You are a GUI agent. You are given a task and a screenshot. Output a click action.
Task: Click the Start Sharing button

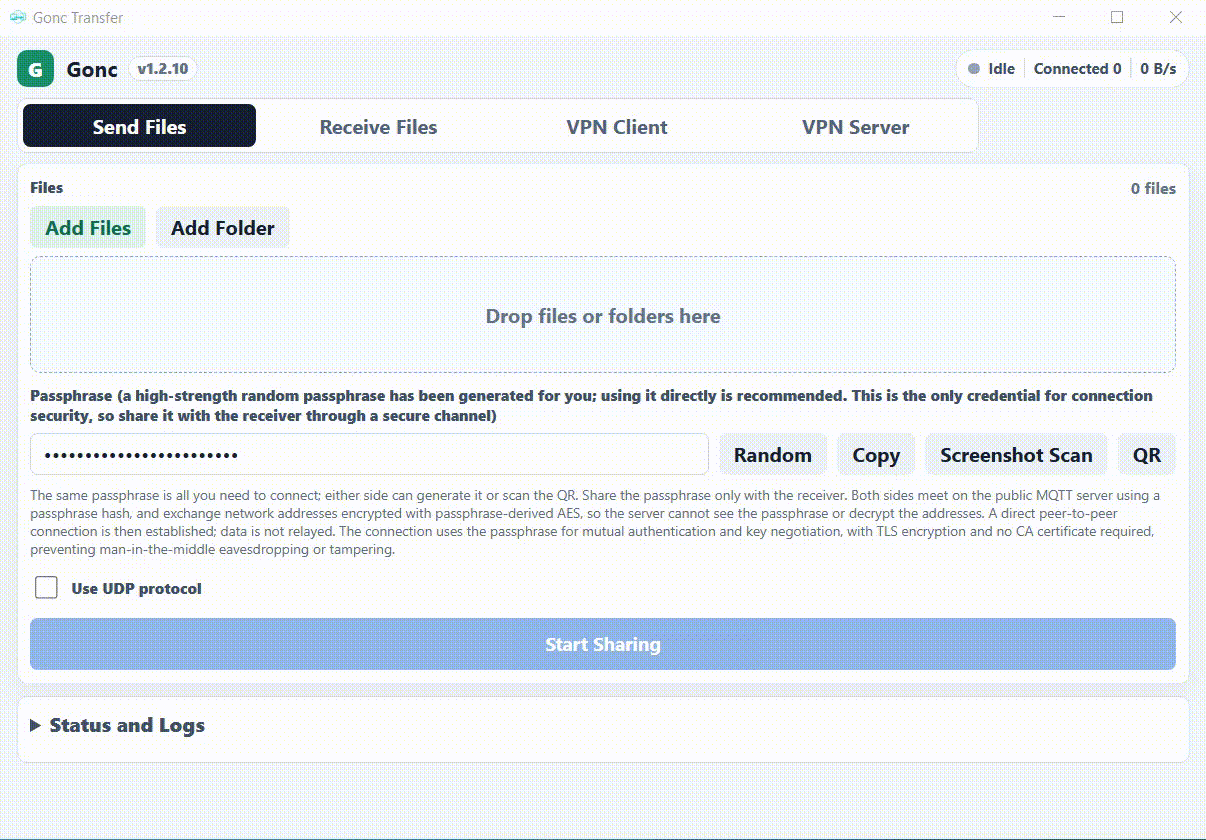click(x=603, y=644)
